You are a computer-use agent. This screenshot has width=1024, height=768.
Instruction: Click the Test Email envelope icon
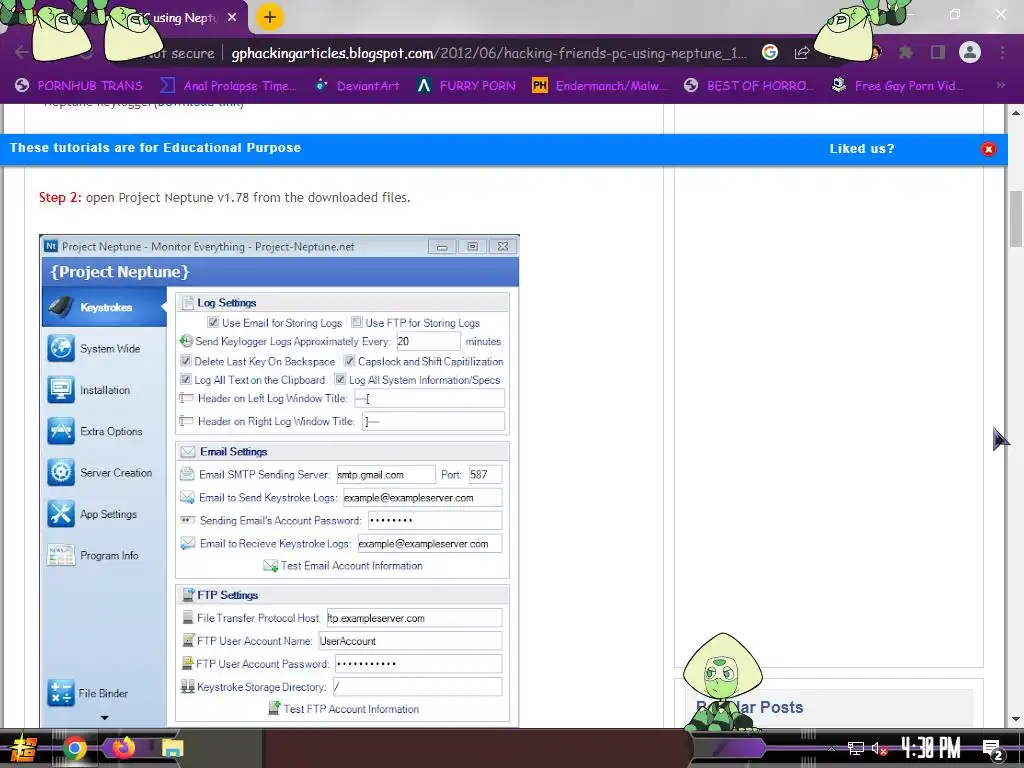270,566
